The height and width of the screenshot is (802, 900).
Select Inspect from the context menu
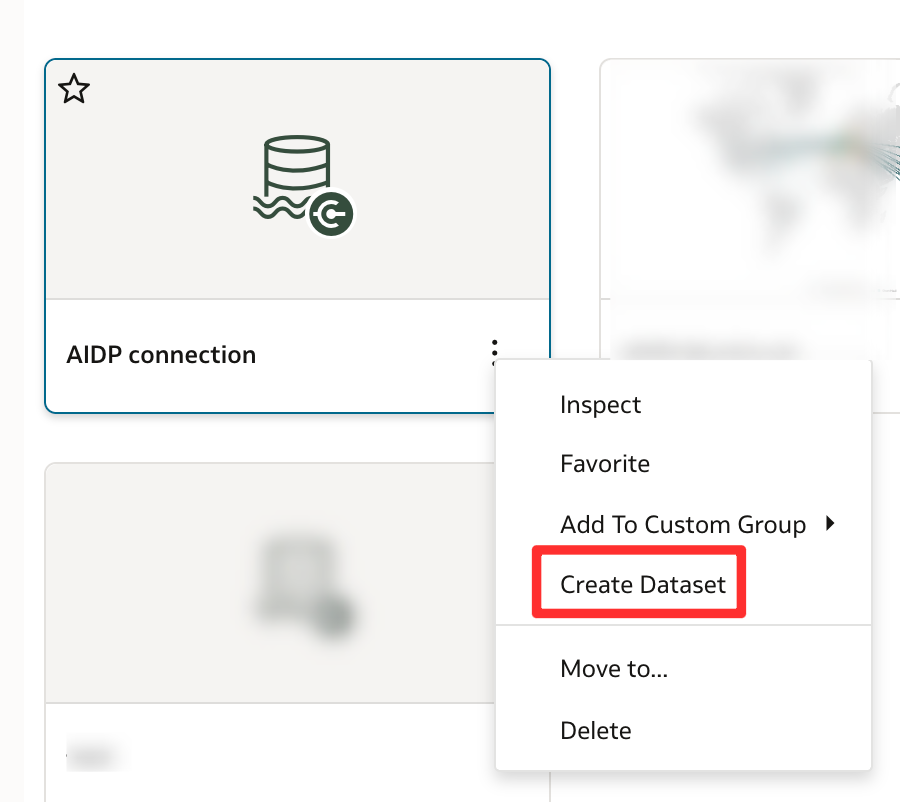pos(600,405)
